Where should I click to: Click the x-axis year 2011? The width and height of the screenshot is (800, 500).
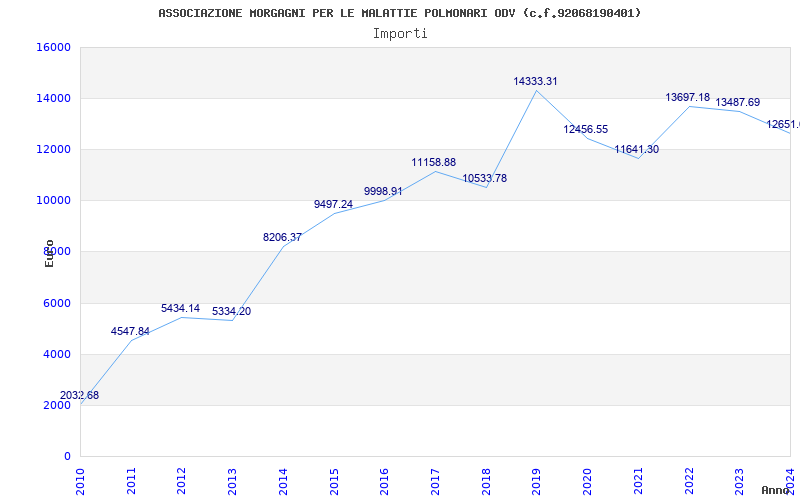[131, 481]
